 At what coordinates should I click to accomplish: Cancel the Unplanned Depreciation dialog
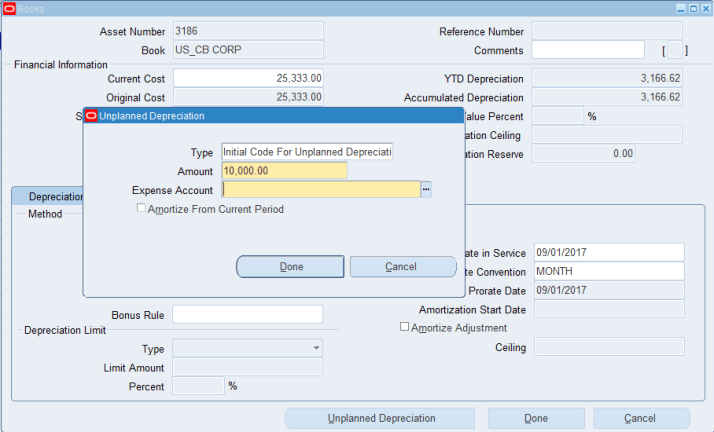point(400,267)
